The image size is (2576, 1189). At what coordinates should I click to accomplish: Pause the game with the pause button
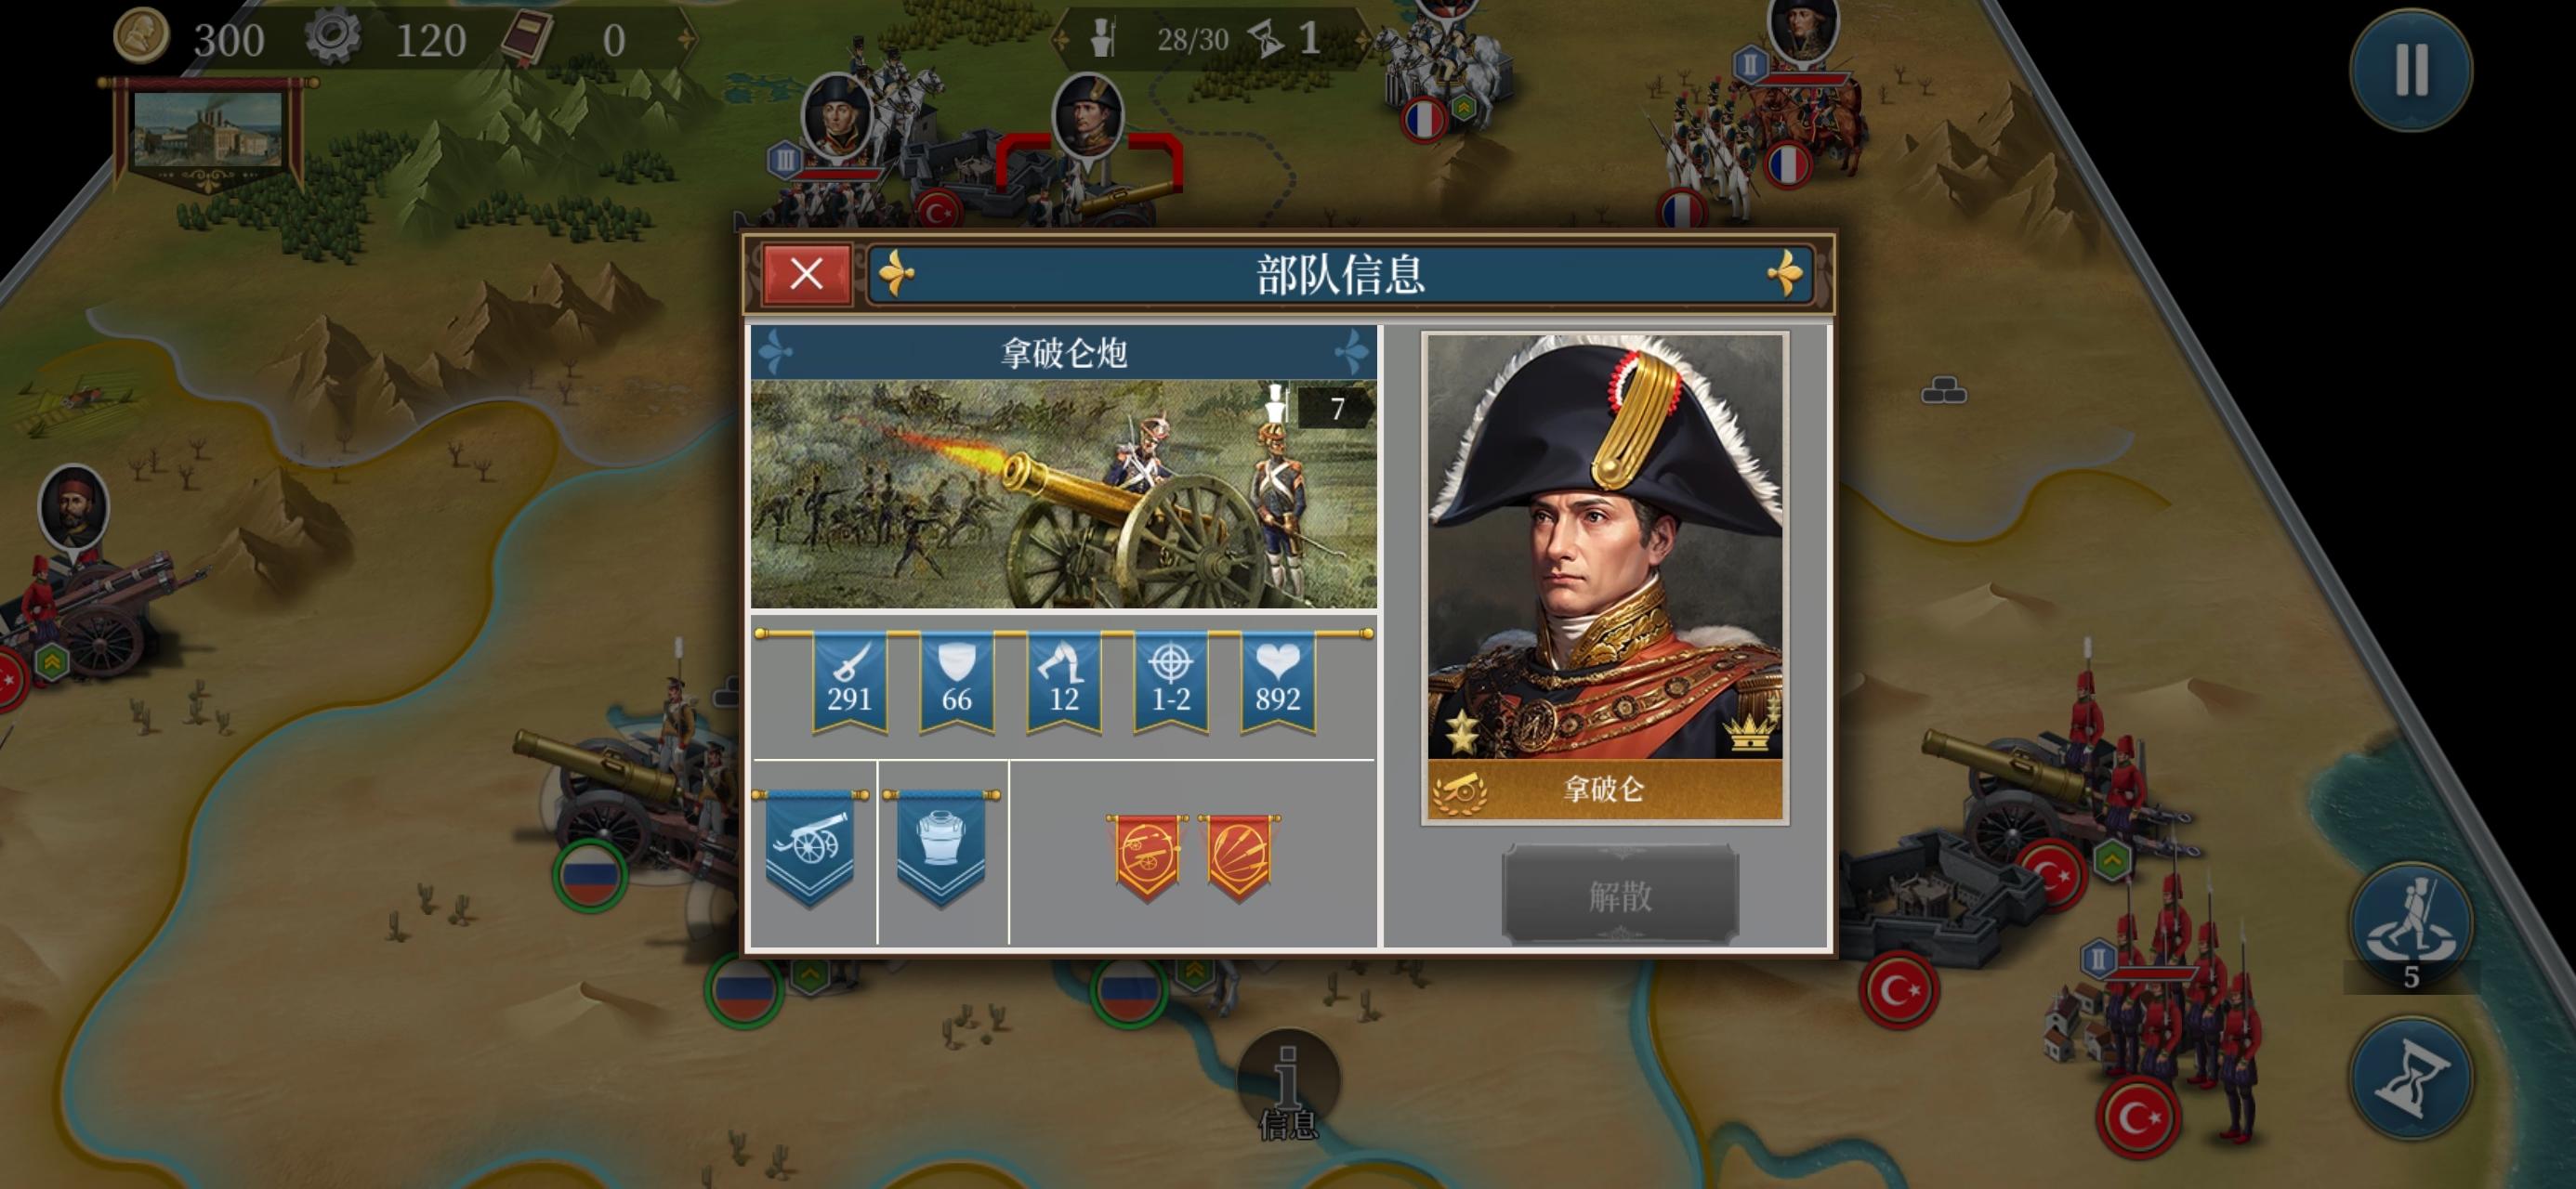click(2411, 70)
